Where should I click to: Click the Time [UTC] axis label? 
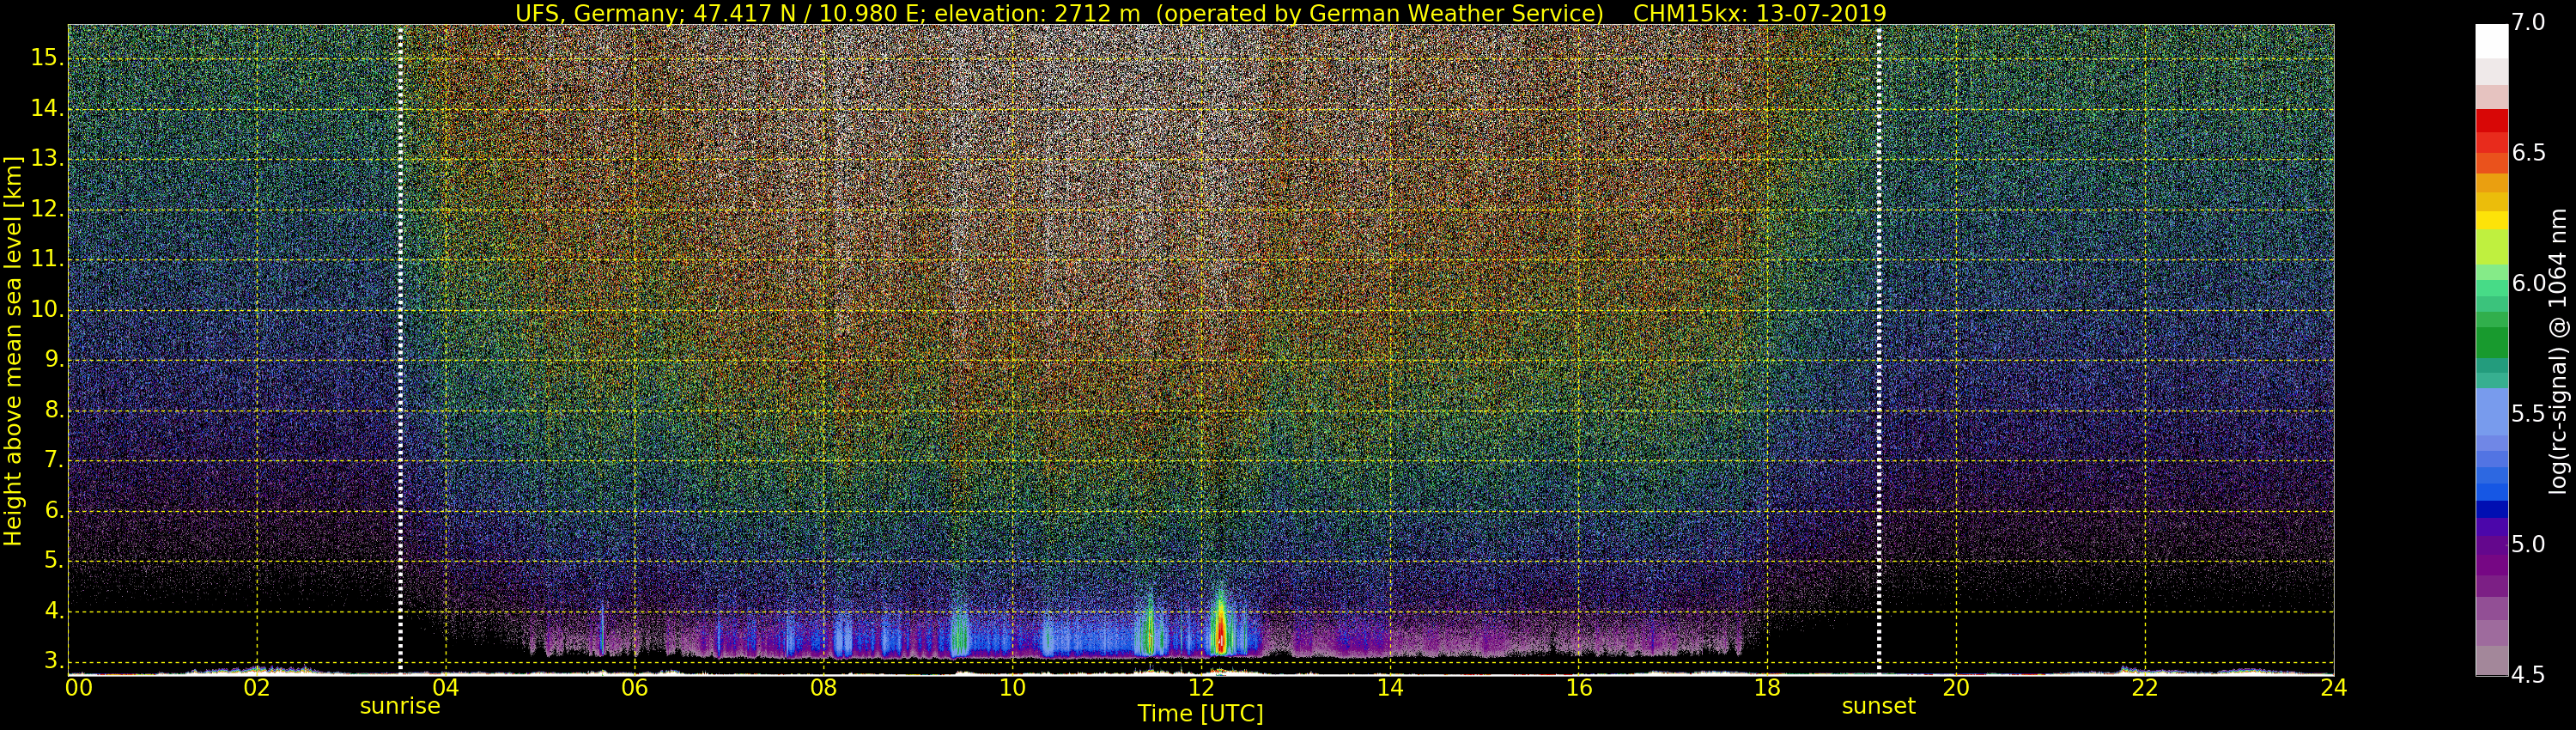[1200, 714]
